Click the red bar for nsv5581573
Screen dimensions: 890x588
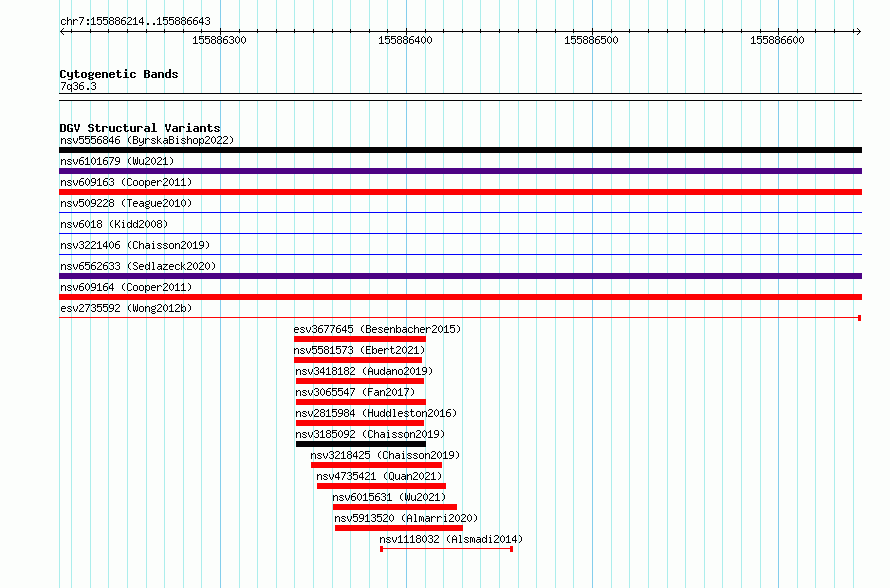click(358, 360)
